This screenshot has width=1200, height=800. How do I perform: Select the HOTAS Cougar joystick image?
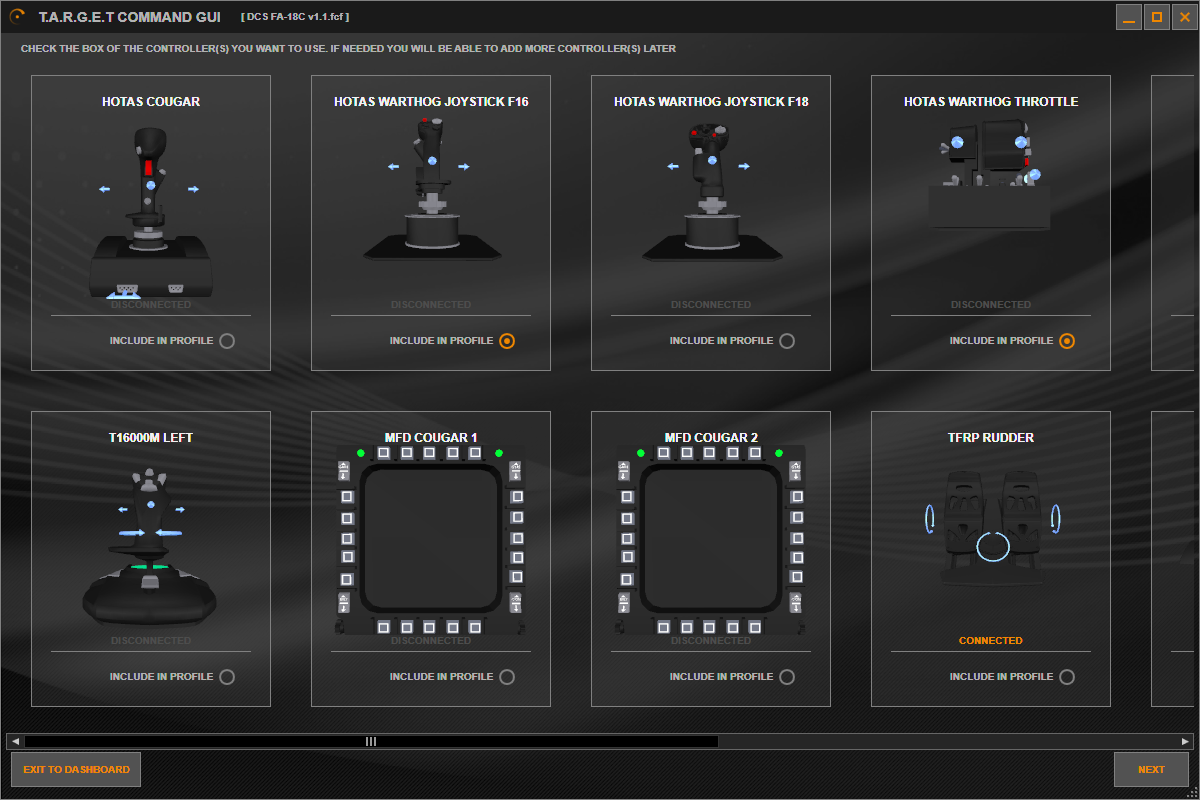(x=151, y=213)
